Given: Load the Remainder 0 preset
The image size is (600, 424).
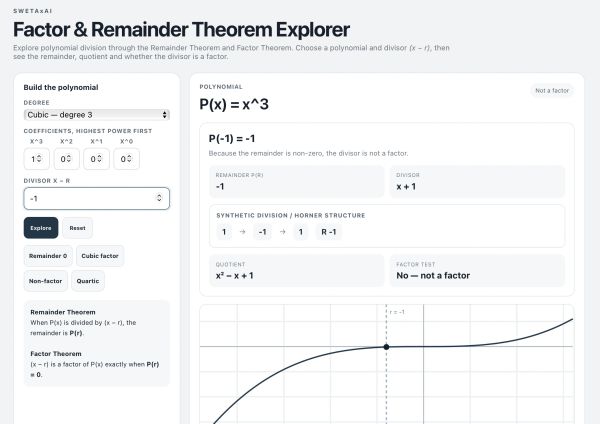Looking at the screenshot, I should click(x=48, y=256).
